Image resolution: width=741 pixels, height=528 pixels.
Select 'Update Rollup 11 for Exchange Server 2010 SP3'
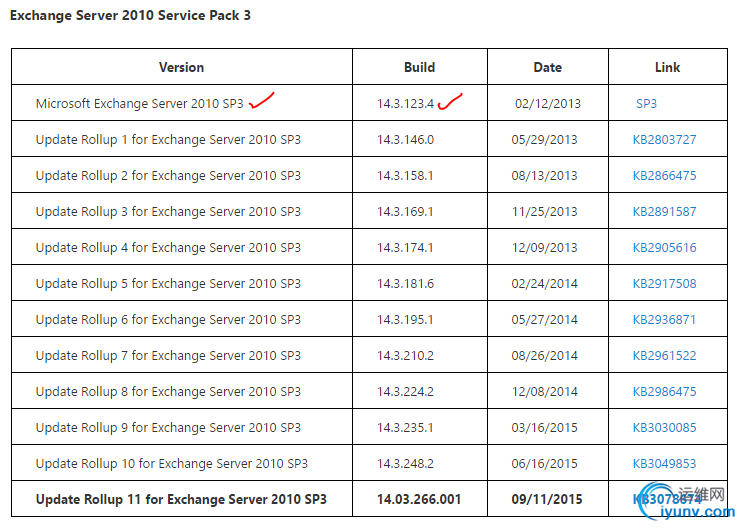(x=181, y=499)
